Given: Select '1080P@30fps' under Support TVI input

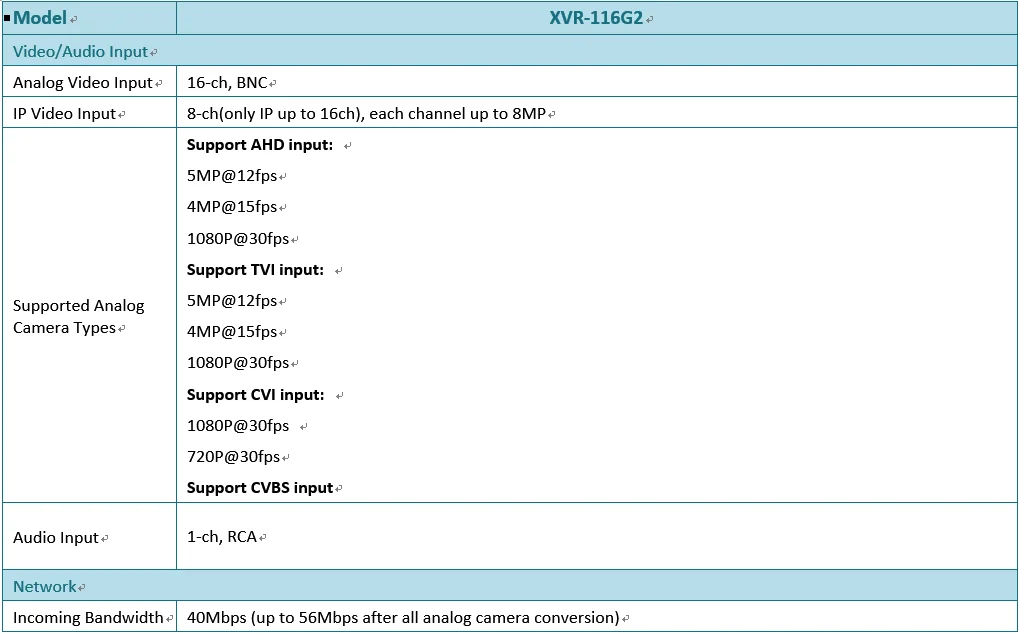Looking at the screenshot, I should (238, 363).
